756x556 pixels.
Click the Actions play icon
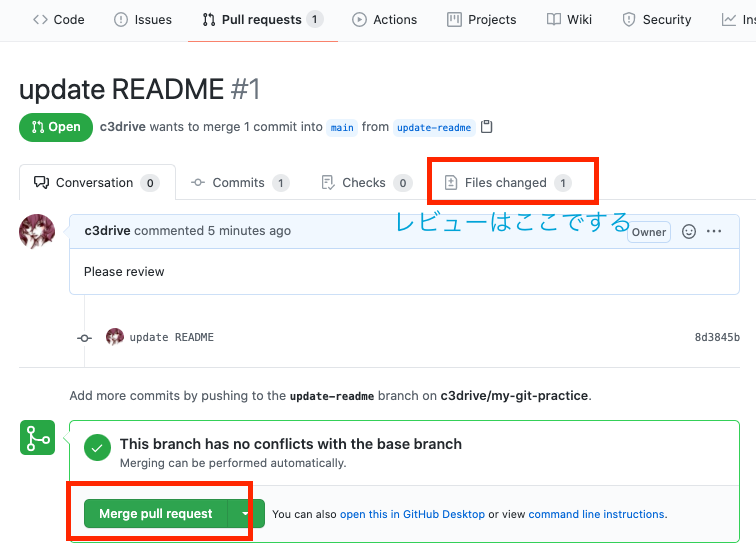click(x=359, y=20)
